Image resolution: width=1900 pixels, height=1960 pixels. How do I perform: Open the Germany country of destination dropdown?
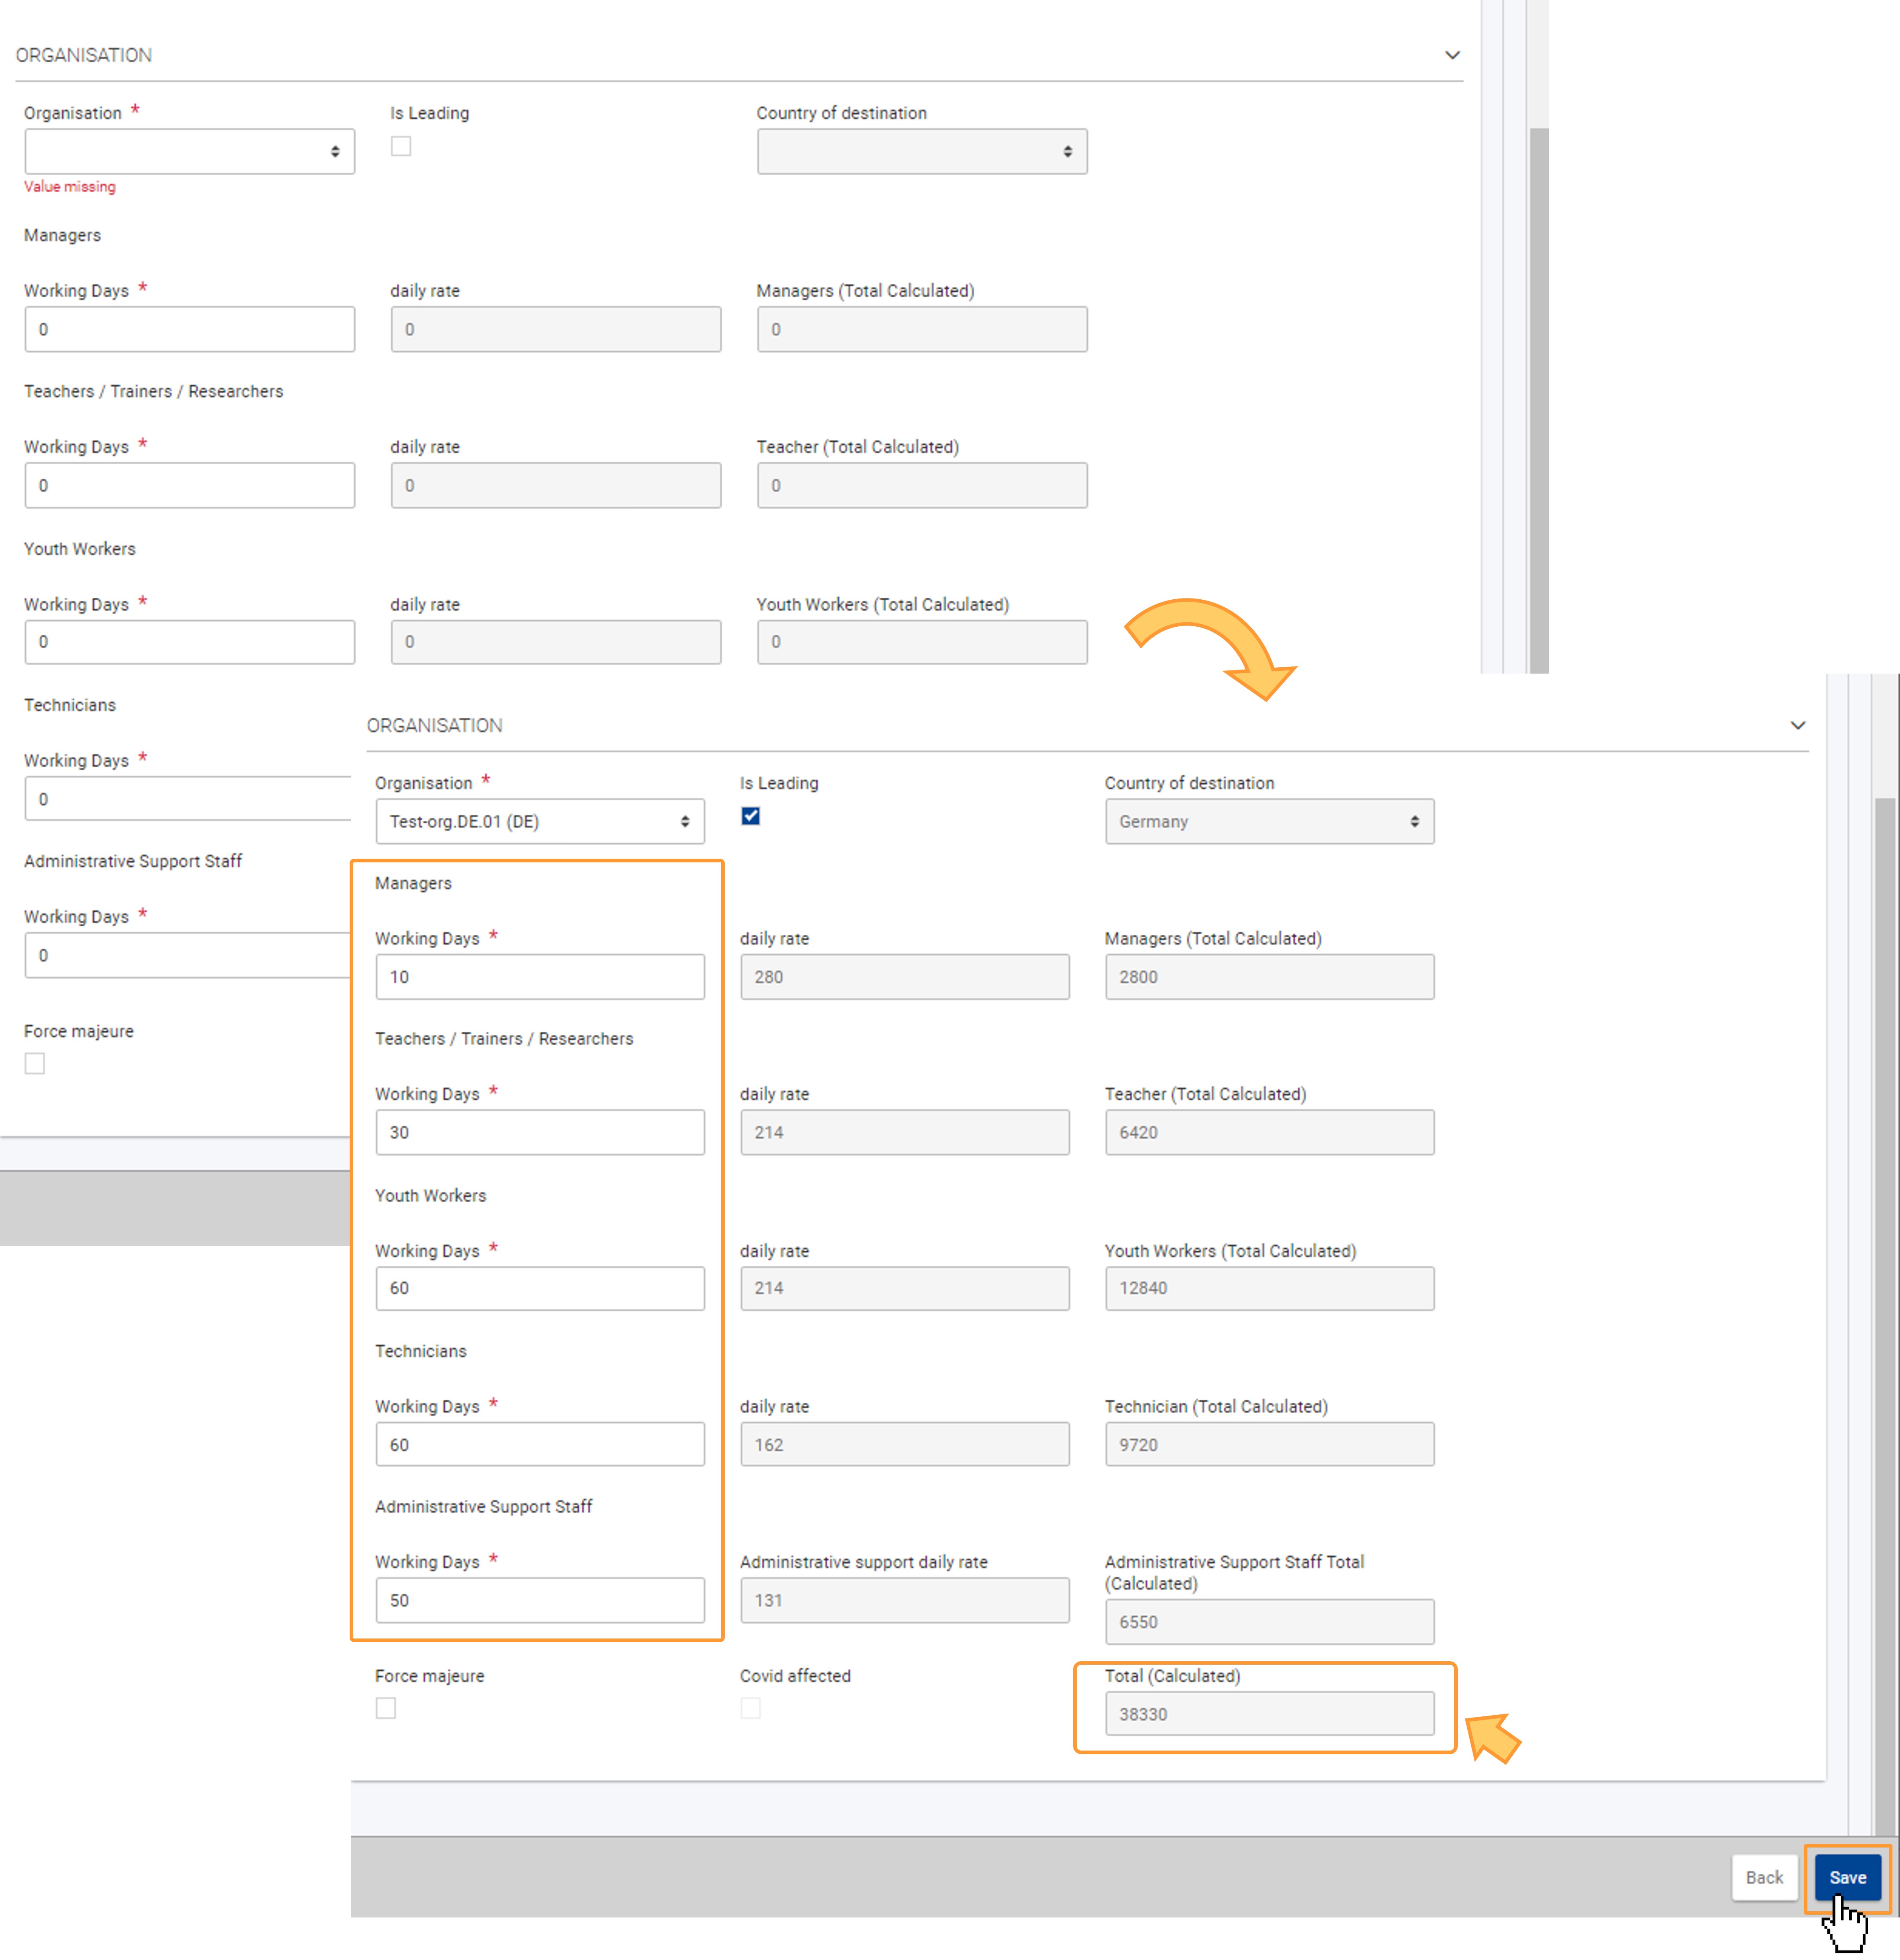[1269, 821]
